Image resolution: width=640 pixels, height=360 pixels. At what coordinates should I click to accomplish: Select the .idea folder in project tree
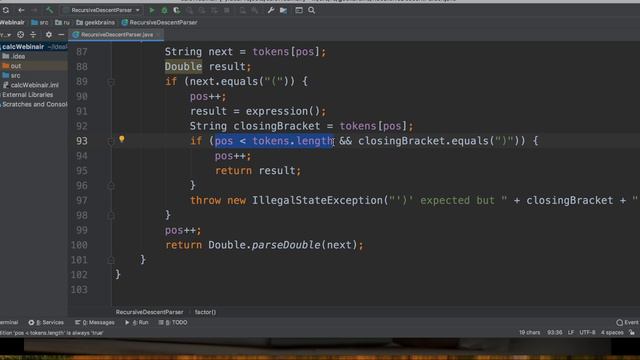click(14, 56)
